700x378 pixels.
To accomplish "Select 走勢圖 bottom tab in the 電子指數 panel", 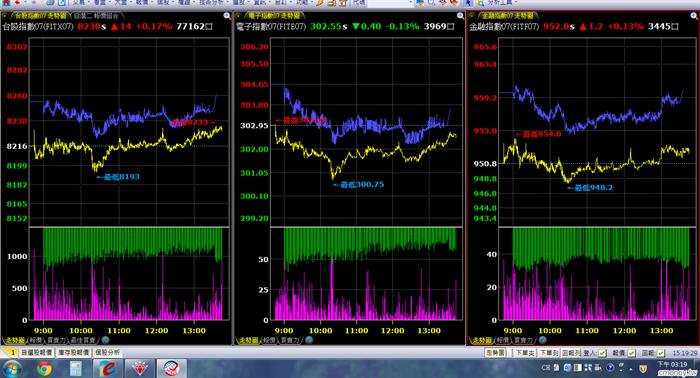I will 248,340.
